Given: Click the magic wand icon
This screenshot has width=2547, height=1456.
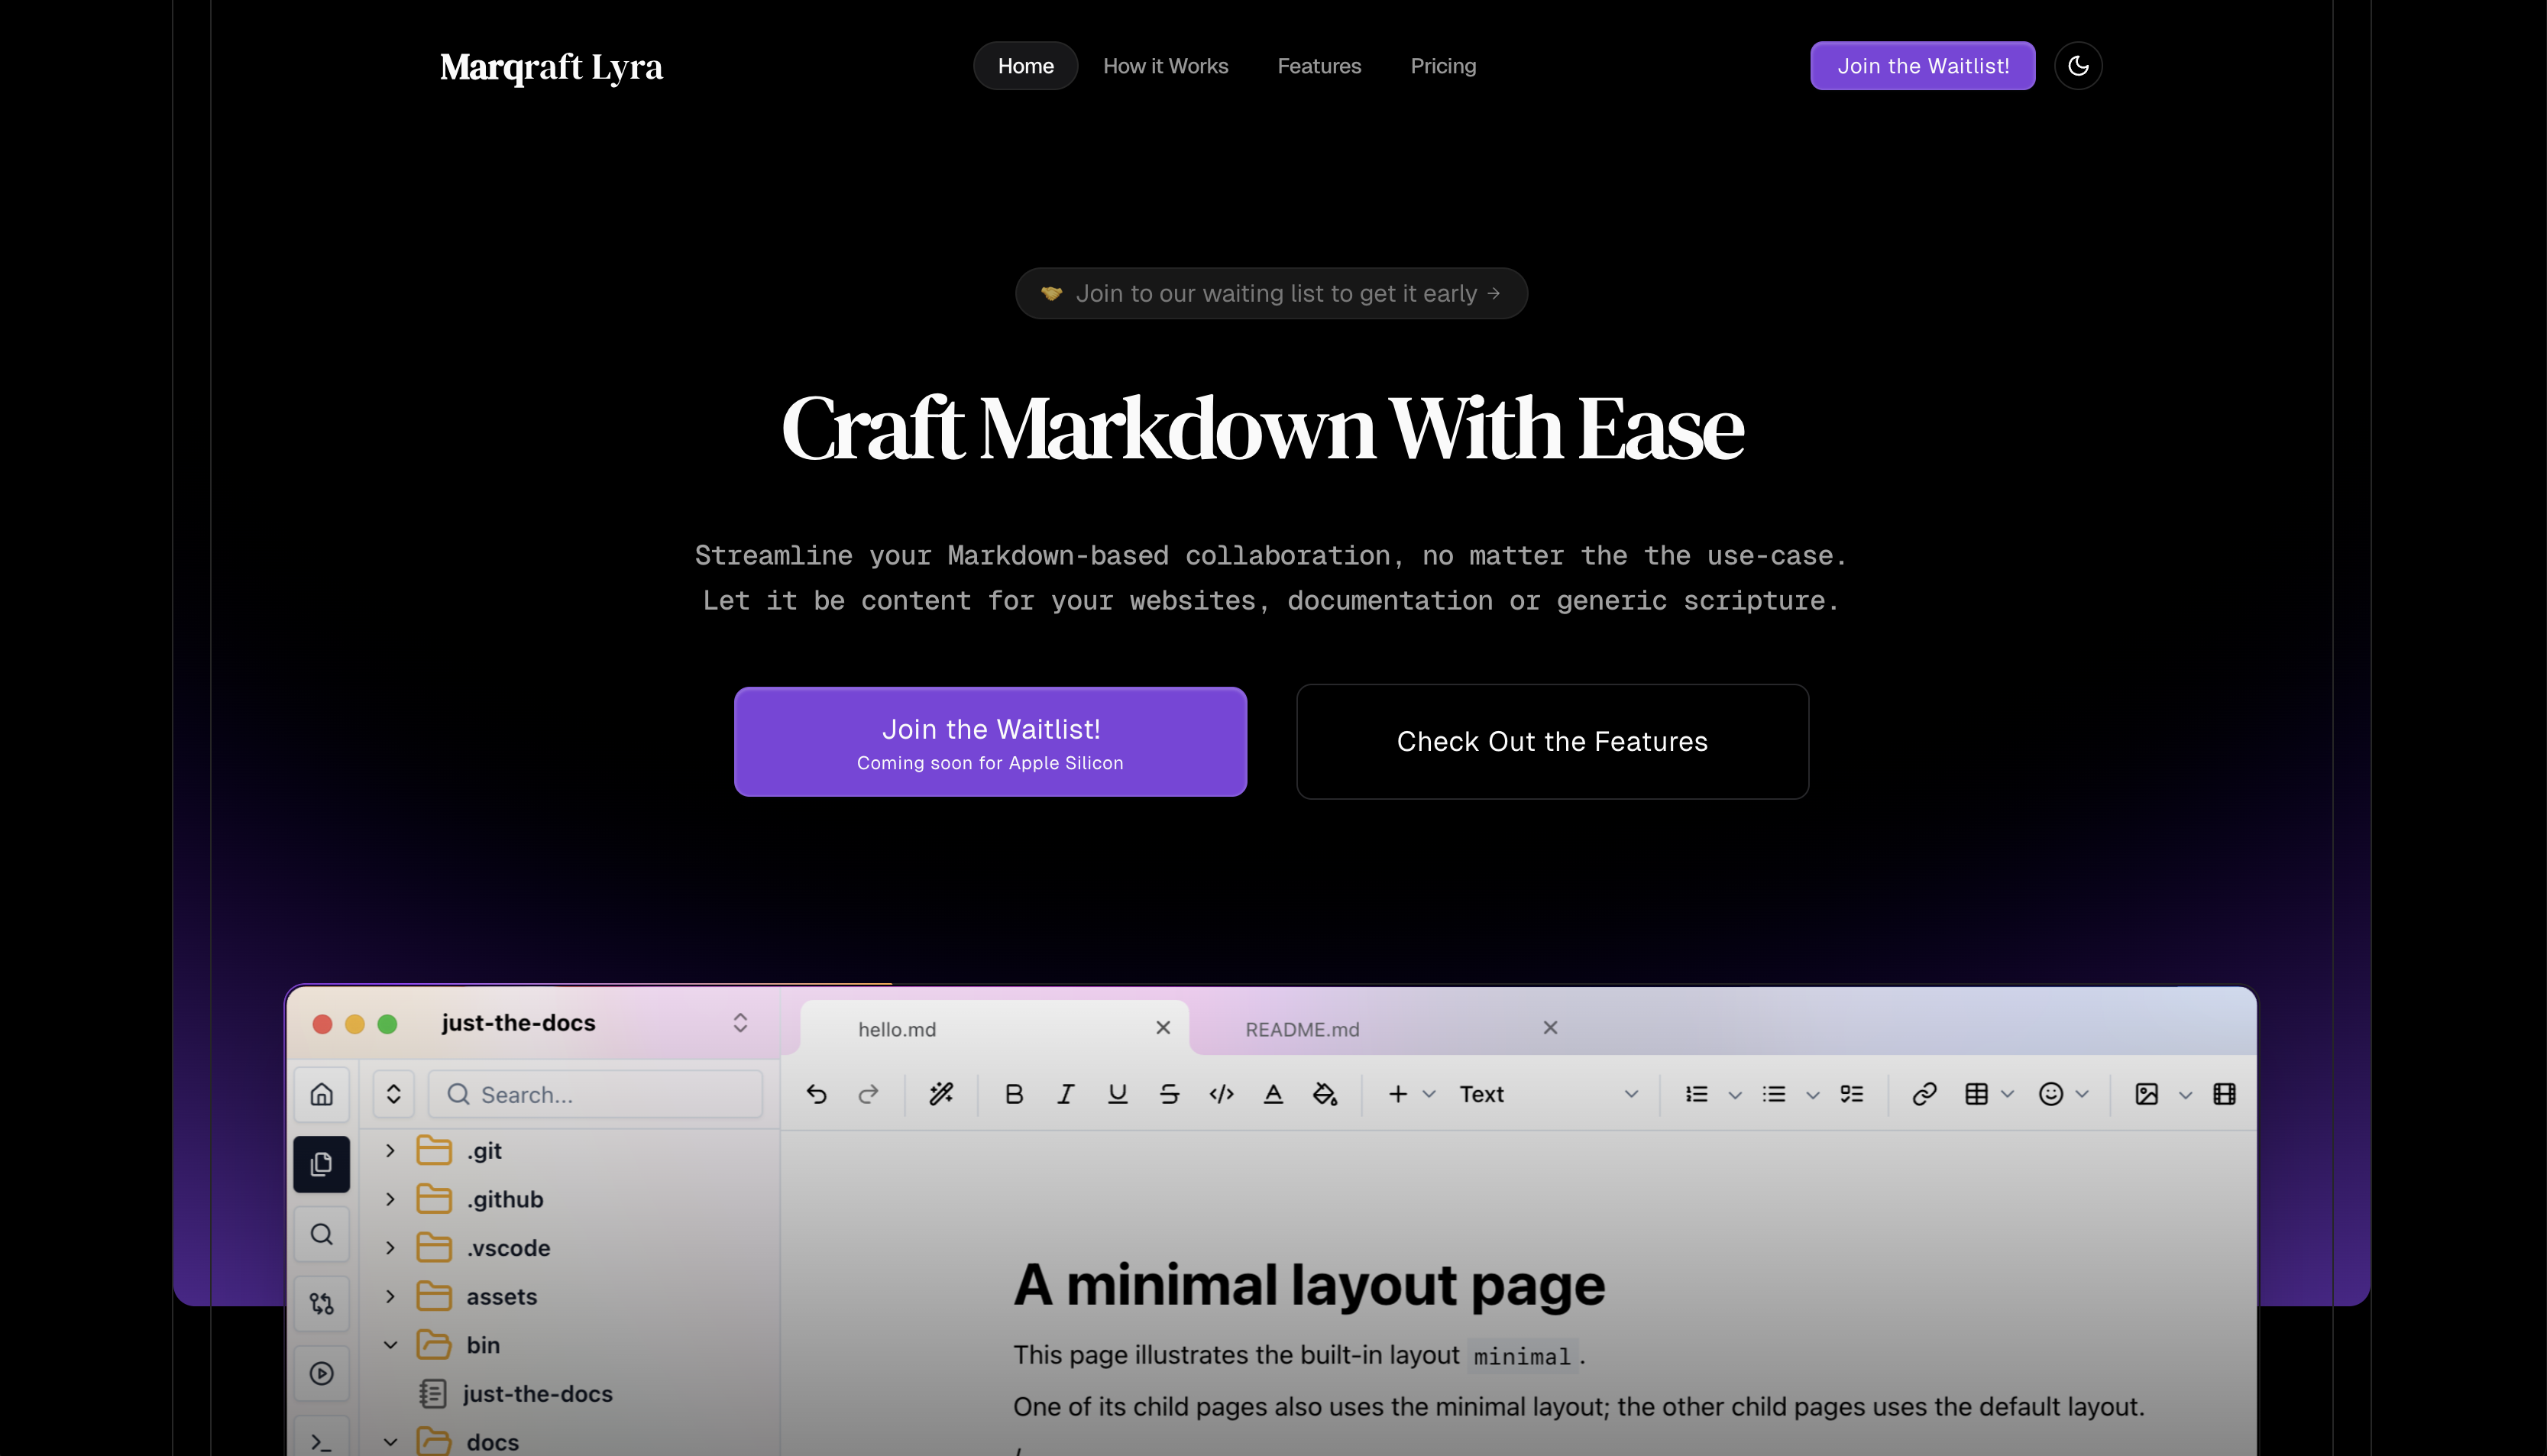Looking at the screenshot, I should pos(941,1094).
